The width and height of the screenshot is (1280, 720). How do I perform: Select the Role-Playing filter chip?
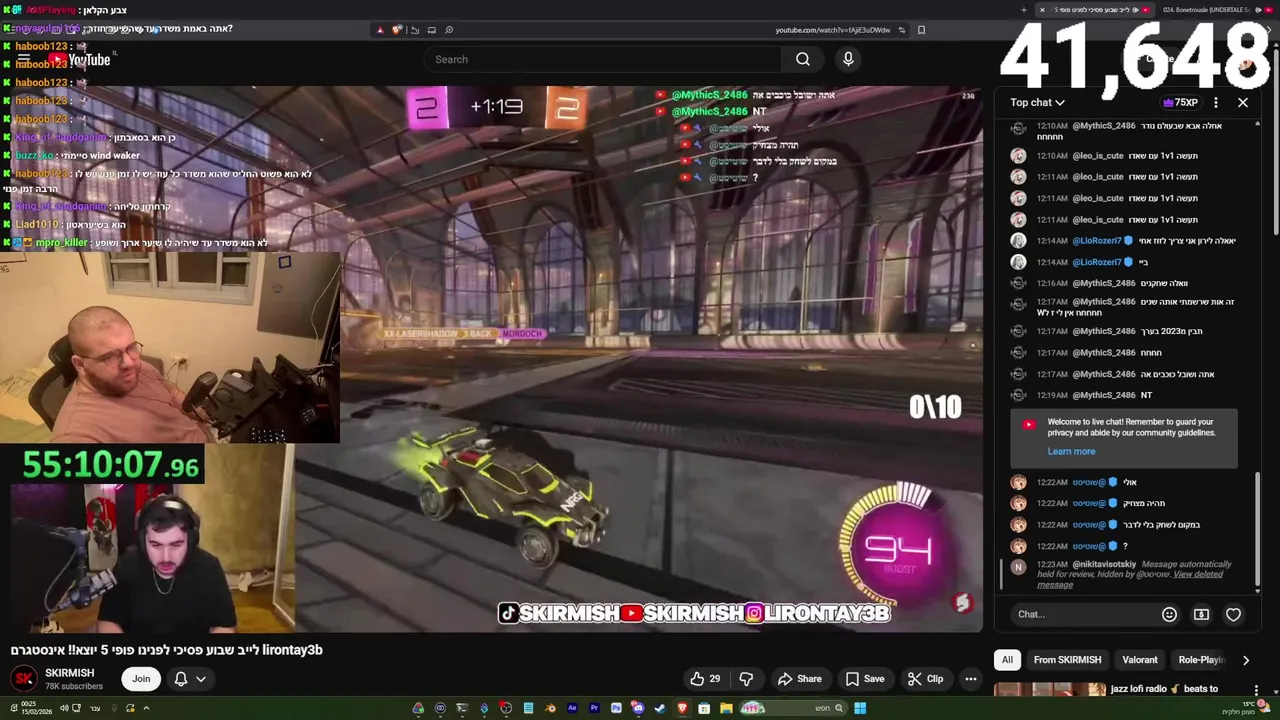coord(1201,660)
